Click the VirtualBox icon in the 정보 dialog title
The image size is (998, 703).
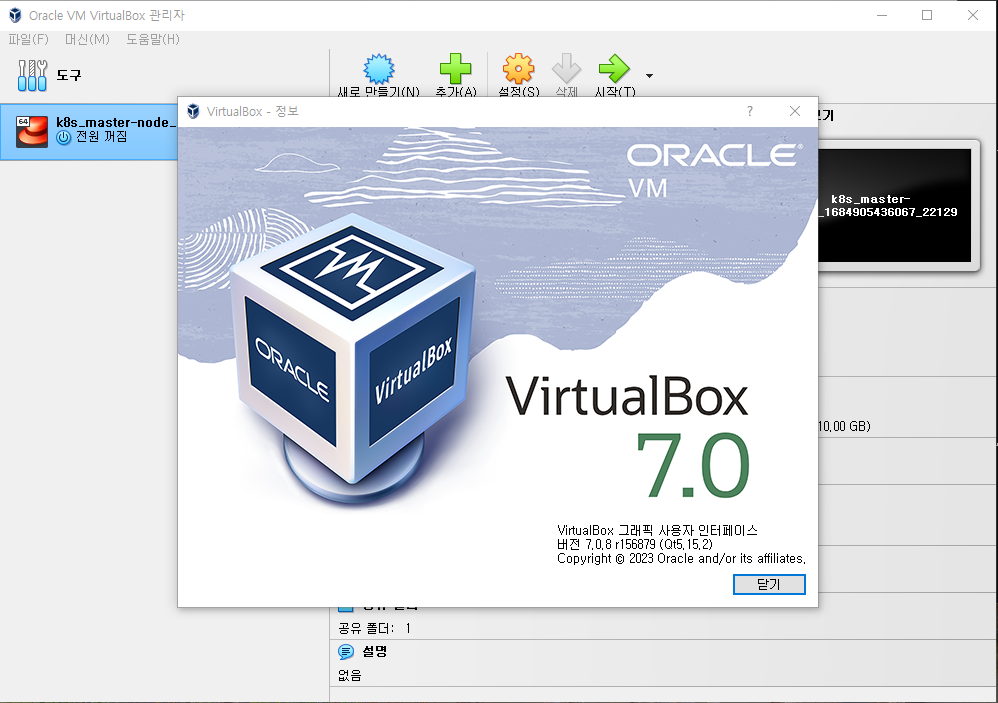point(193,111)
